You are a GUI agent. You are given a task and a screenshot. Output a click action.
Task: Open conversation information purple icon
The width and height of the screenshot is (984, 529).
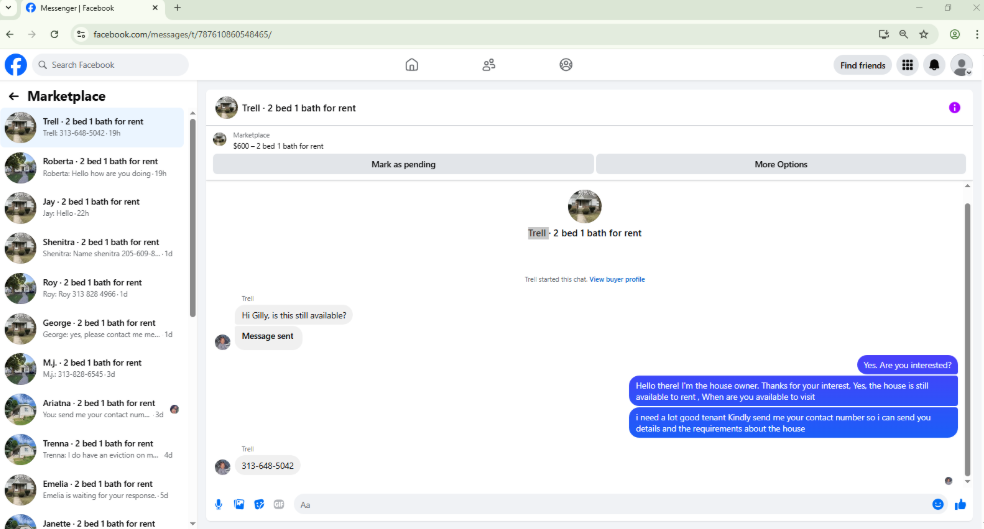pyautogui.click(x=955, y=108)
